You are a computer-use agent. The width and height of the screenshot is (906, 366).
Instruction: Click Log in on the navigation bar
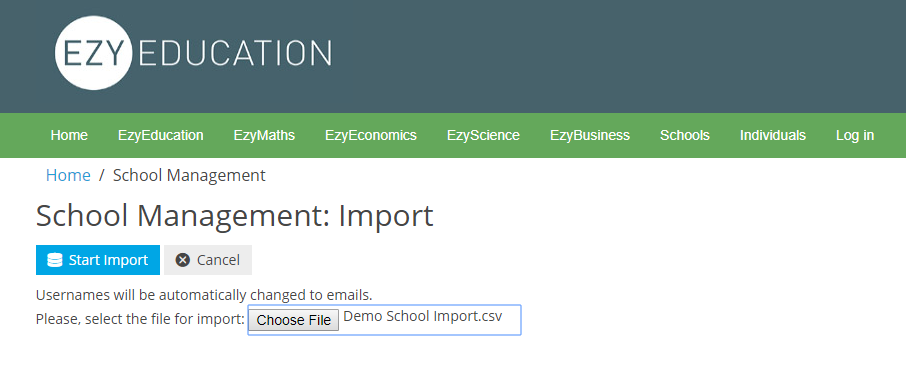[x=855, y=135]
